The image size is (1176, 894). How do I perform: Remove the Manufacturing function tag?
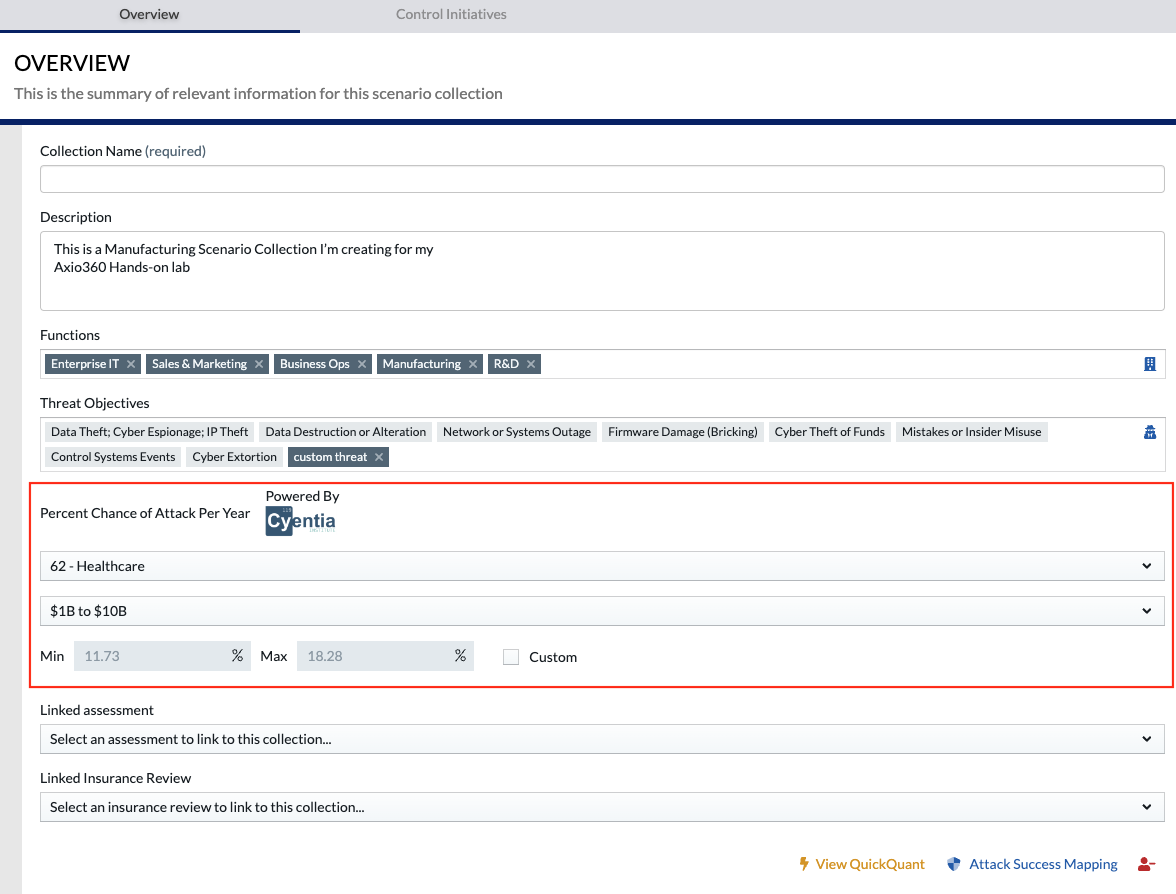(472, 364)
